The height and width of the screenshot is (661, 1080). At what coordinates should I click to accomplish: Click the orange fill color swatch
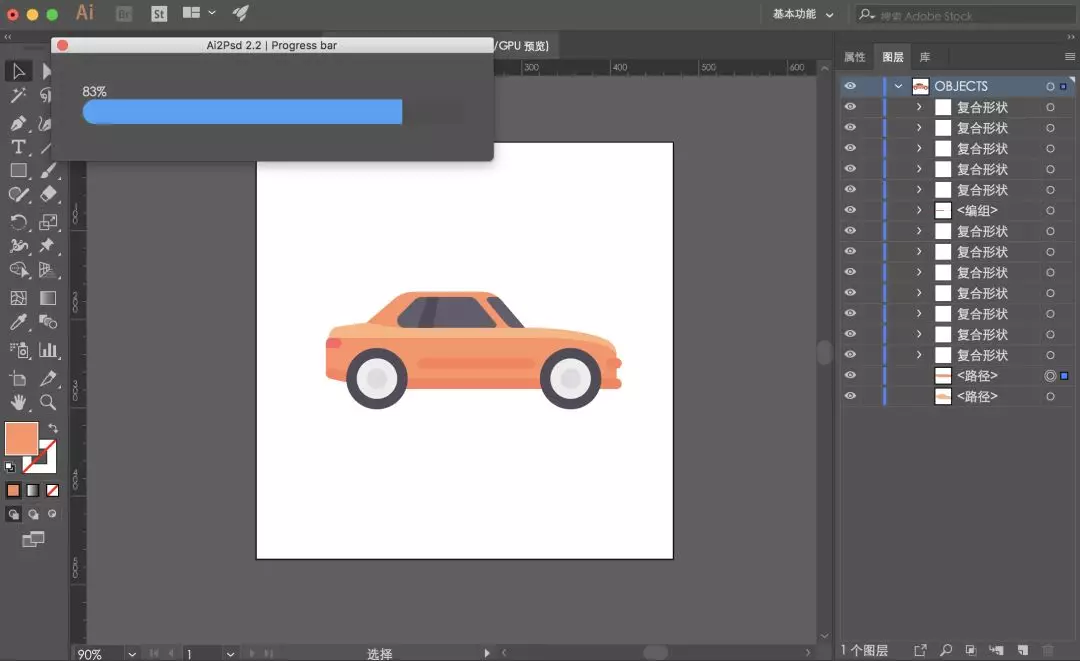tap(21, 439)
